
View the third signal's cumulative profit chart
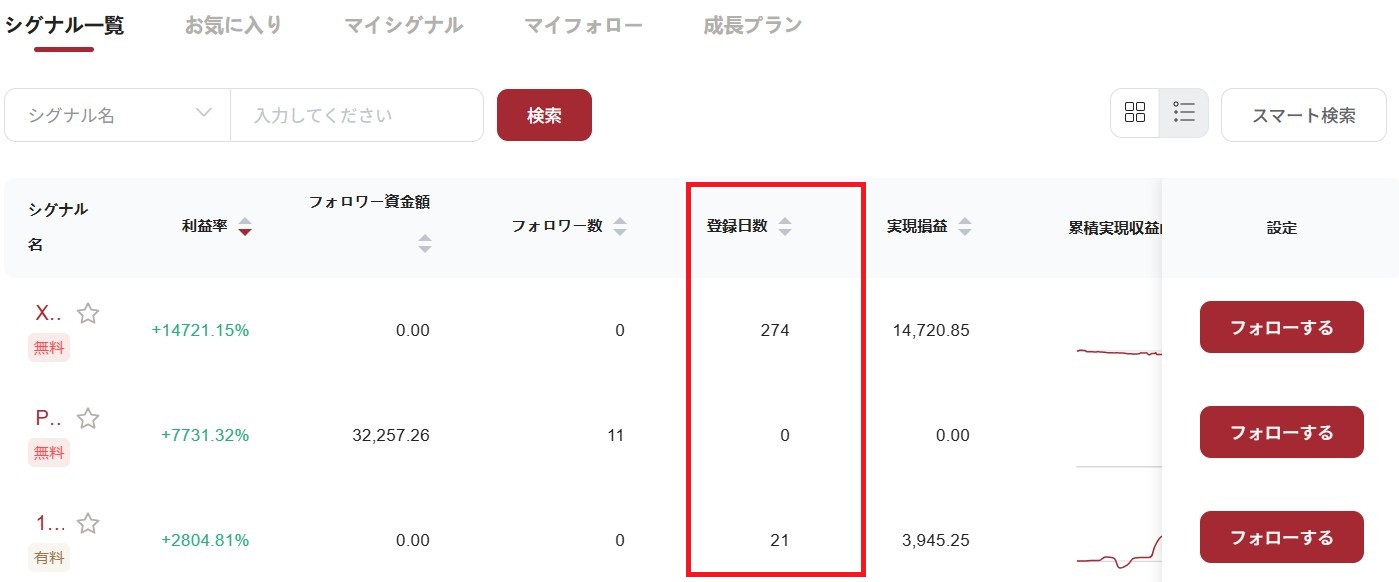[1118, 548]
